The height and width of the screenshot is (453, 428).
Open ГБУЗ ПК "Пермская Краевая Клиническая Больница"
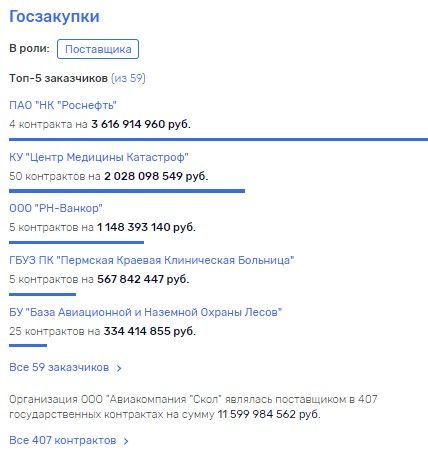click(x=152, y=260)
